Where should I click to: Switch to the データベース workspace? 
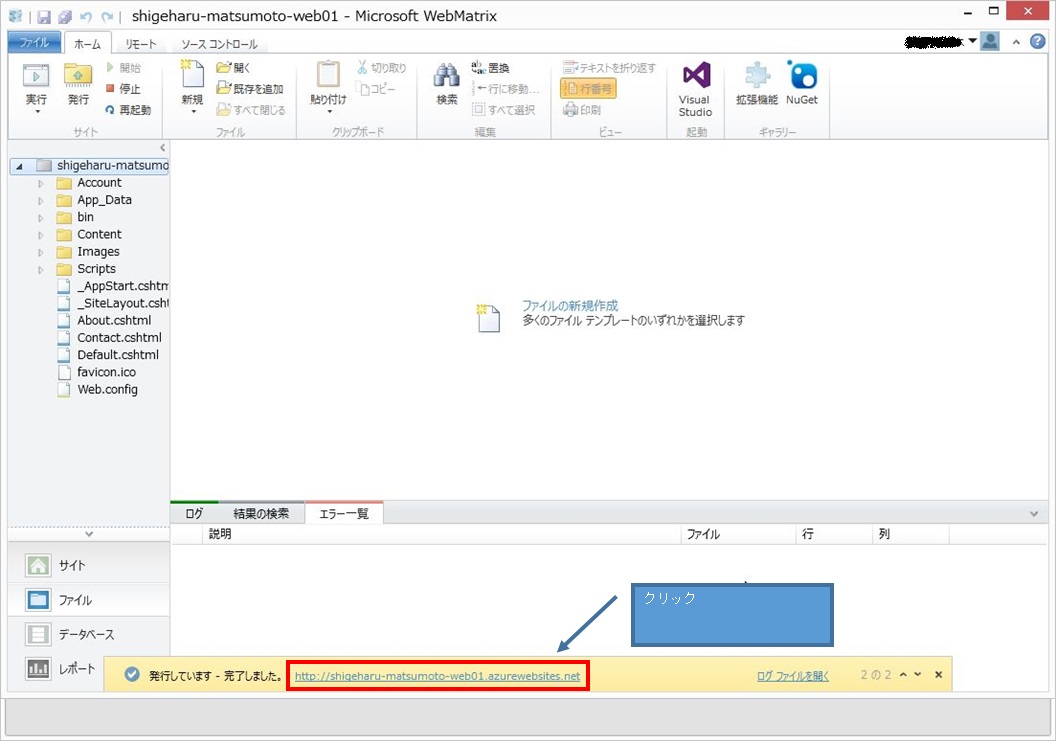tap(89, 634)
